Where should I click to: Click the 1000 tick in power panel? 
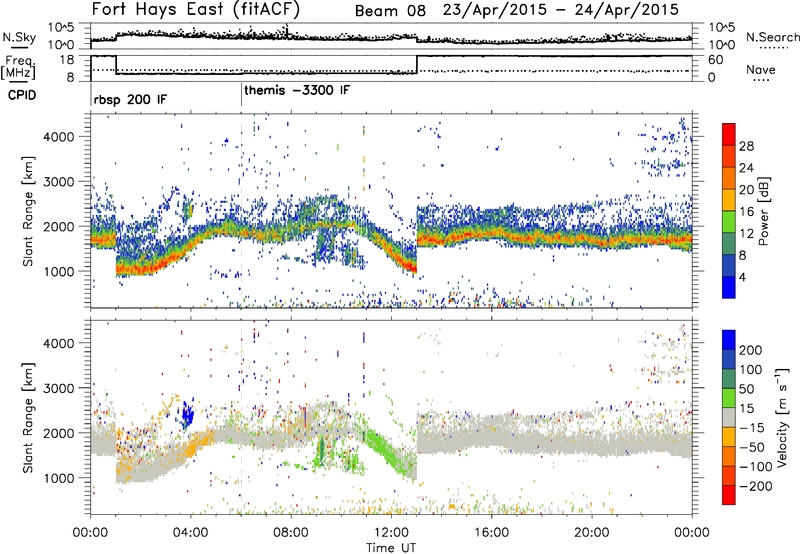point(58,271)
